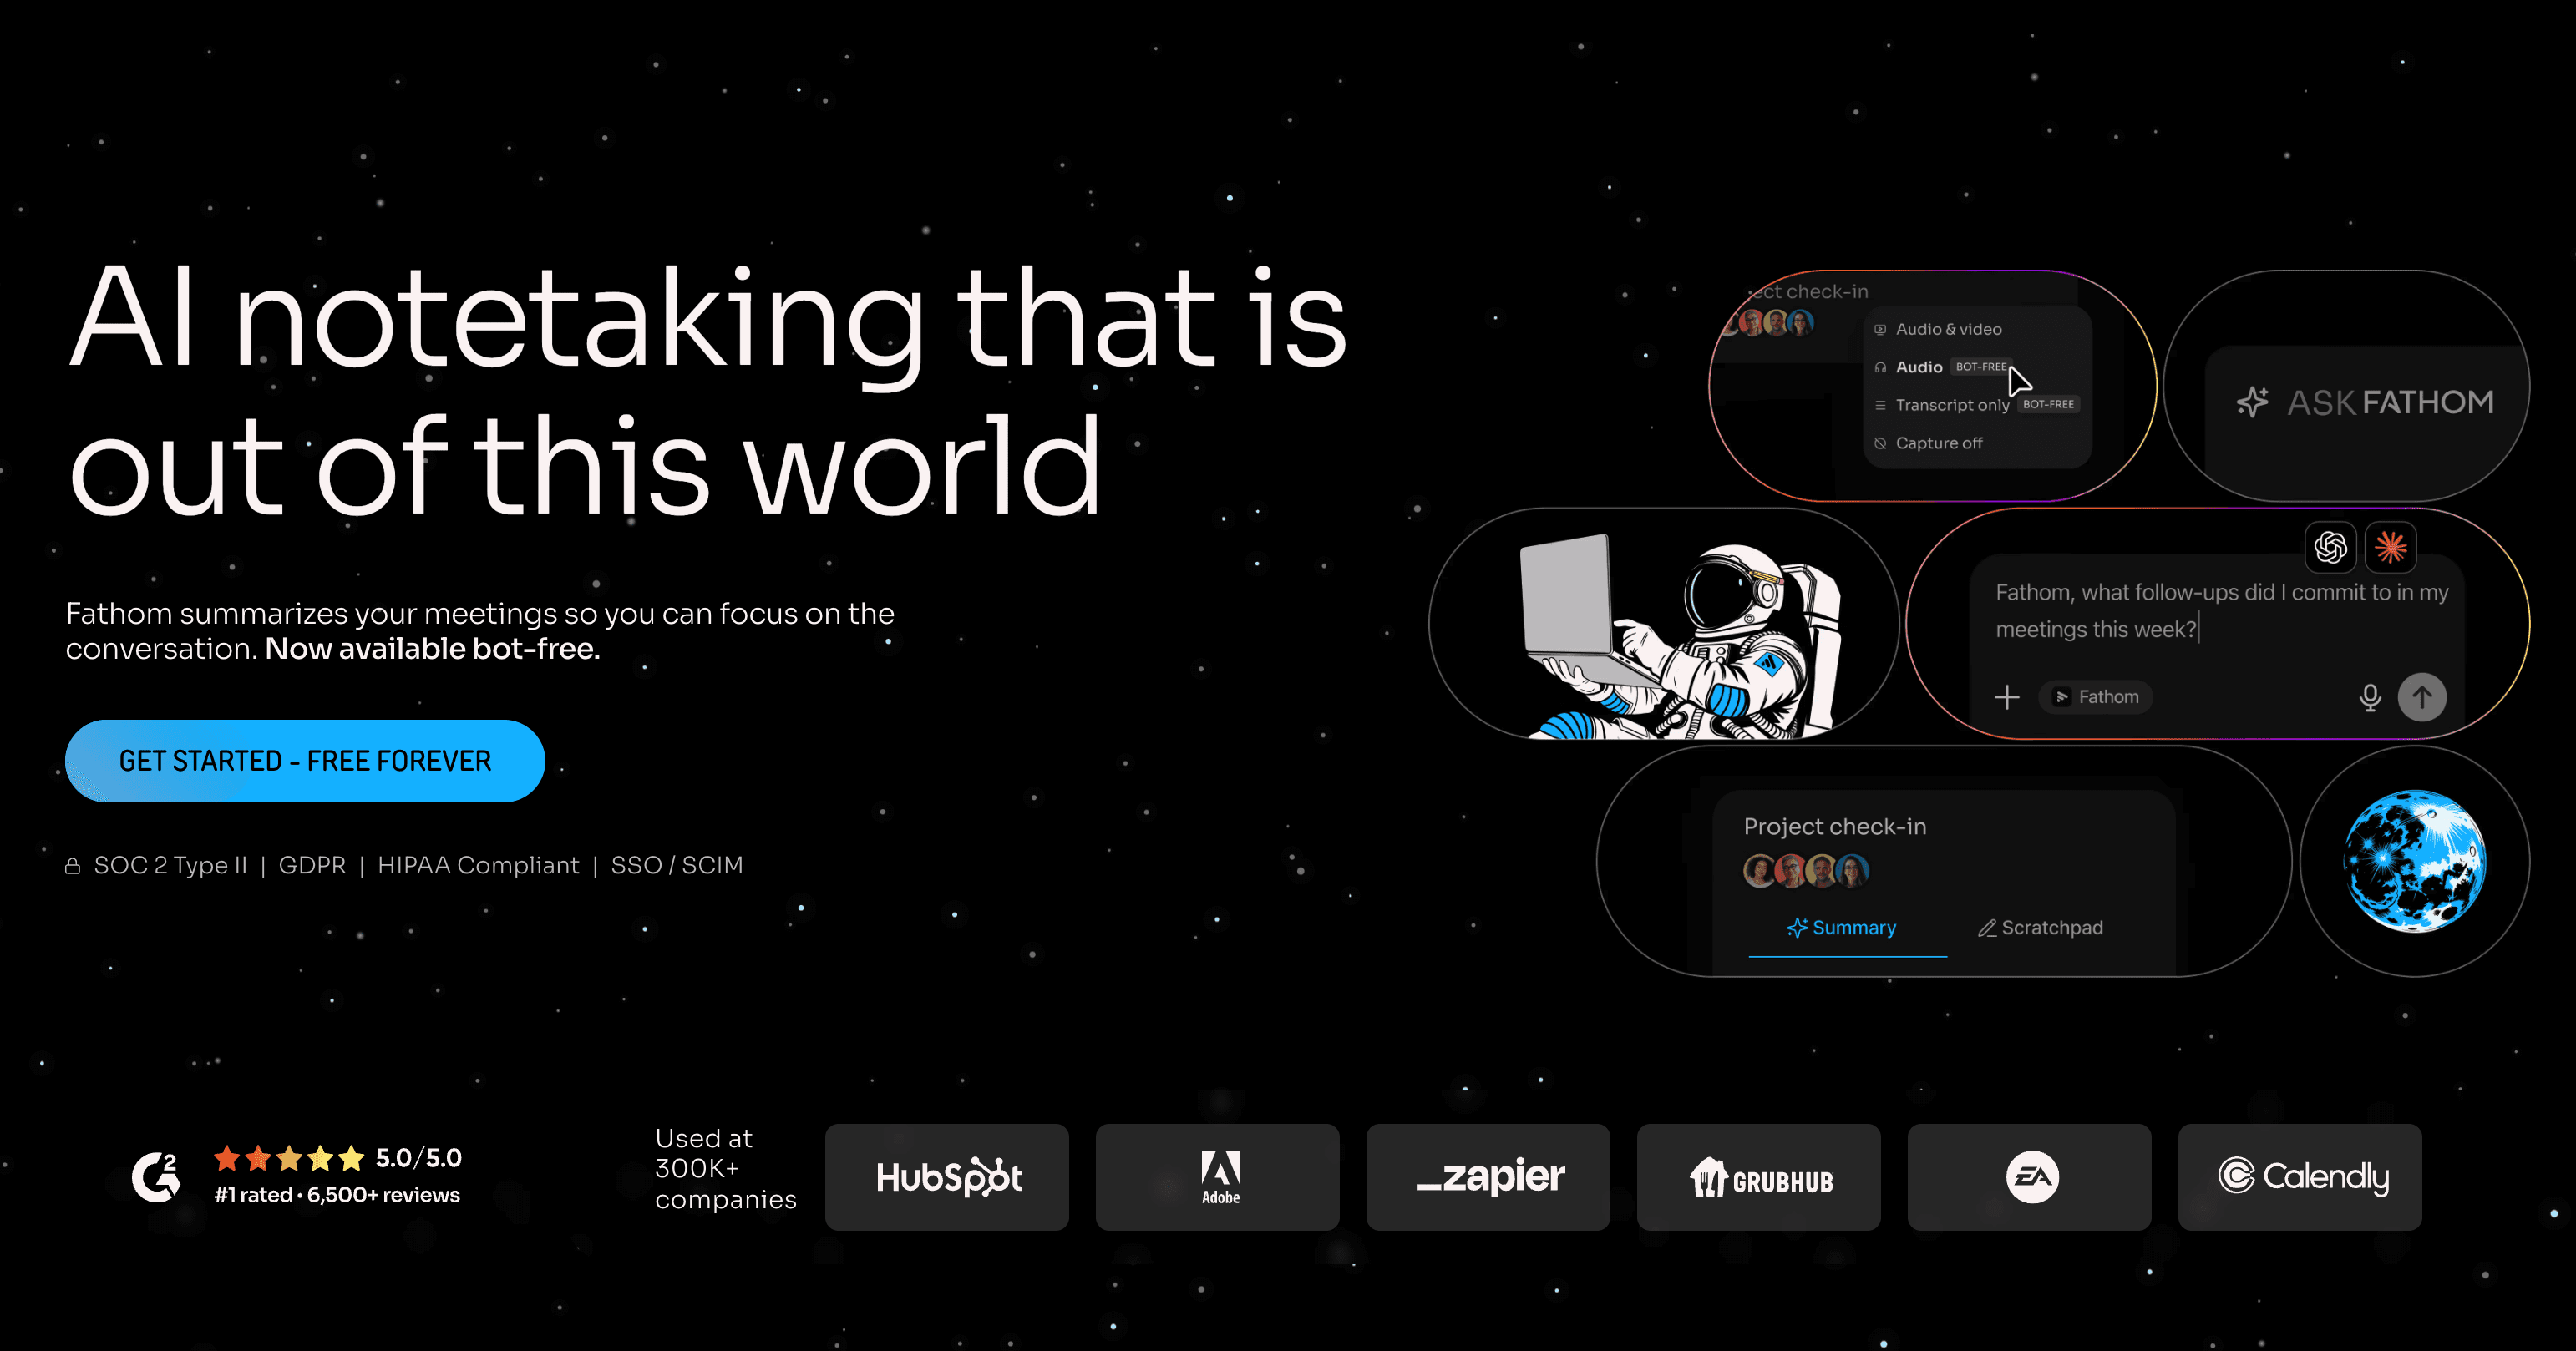Click the microphone icon in the prompt box

coord(2369,697)
